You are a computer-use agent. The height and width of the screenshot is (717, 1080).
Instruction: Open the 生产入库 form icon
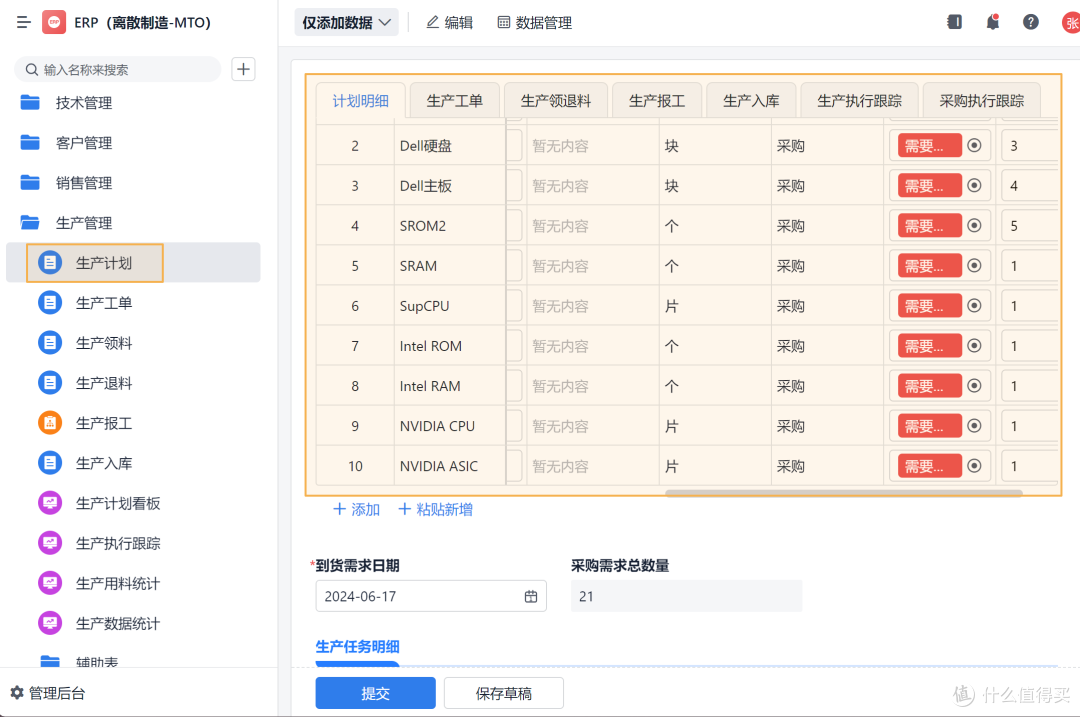click(50, 463)
